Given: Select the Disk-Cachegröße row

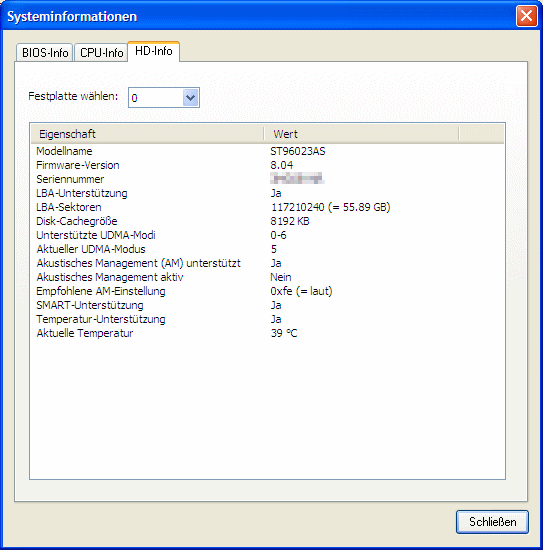Looking at the screenshot, I should pos(267,221).
